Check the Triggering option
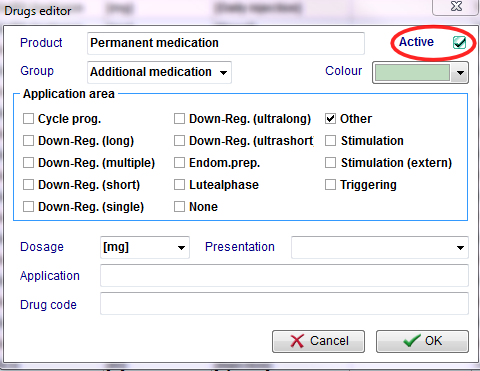 coord(330,185)
